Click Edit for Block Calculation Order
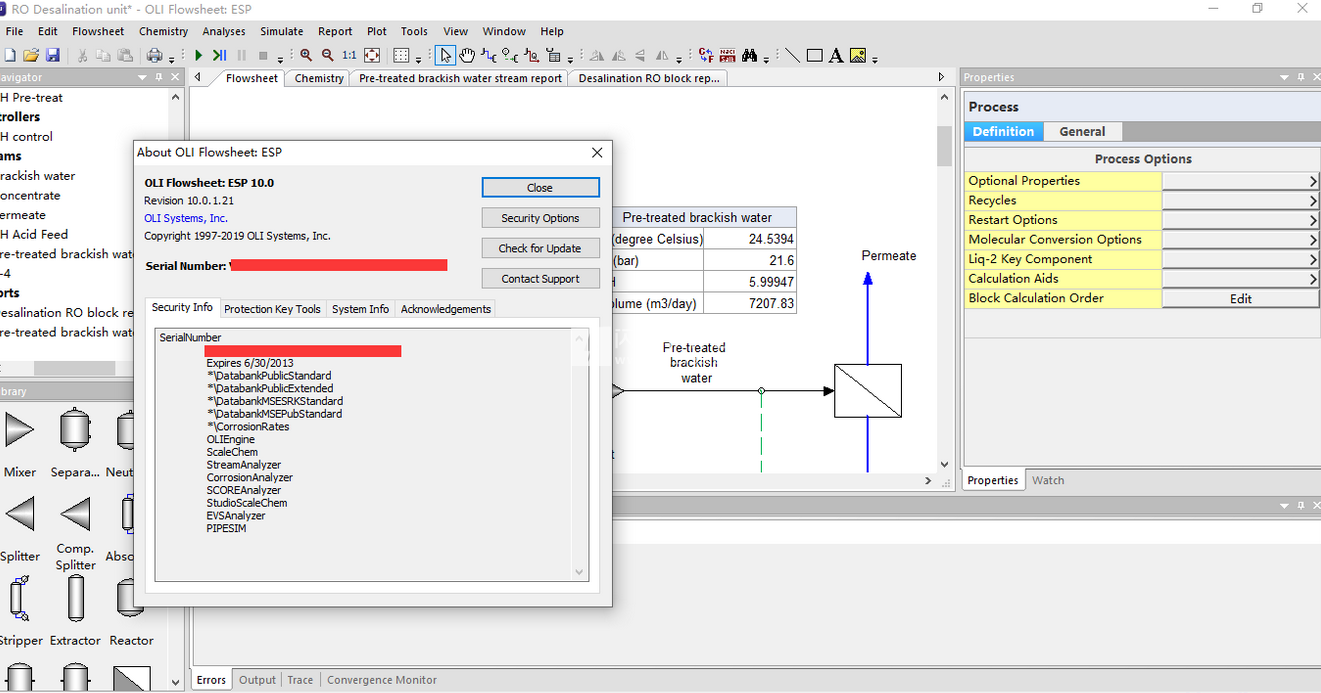The width and height of the screenshot is (1321, 693). click(1240, 298)
